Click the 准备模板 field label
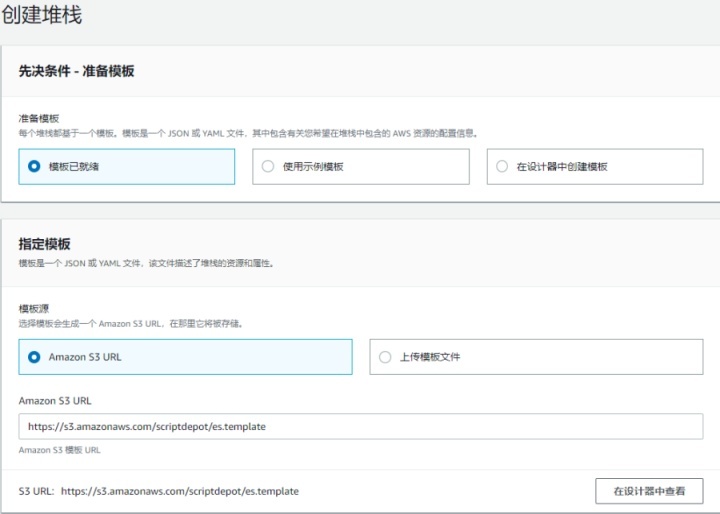720x514 pixels. 39,119
